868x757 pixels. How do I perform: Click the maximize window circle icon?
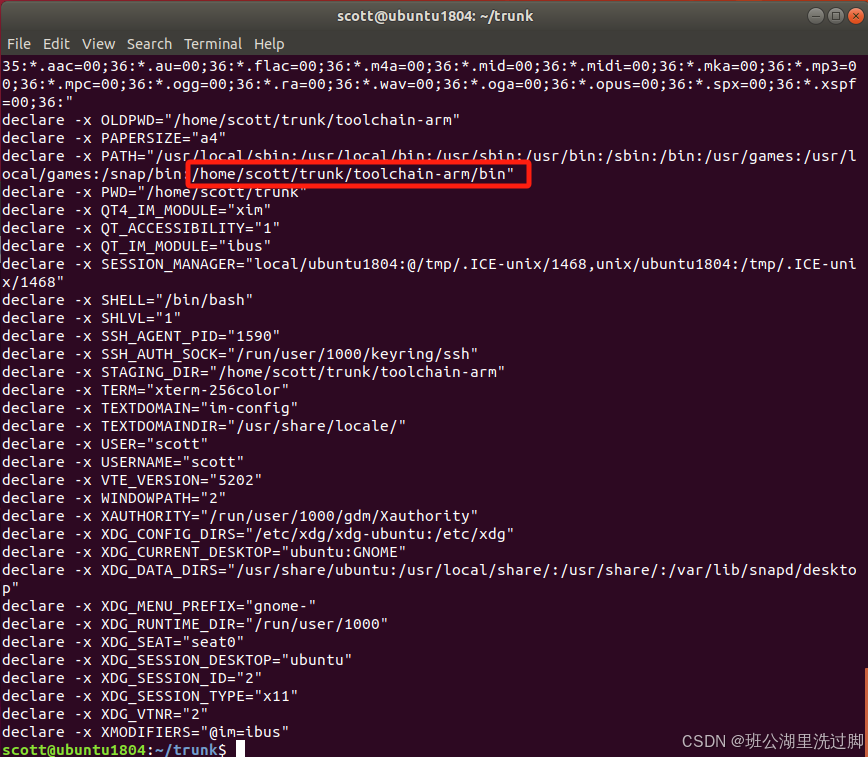tap(836, 15)
